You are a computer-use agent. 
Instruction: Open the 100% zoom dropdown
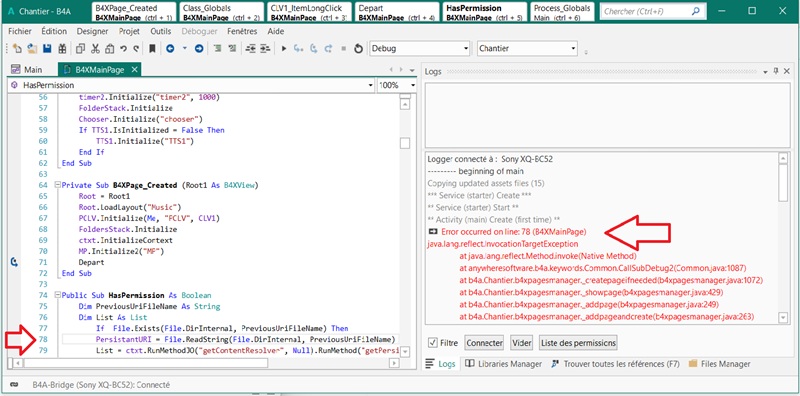(x=397, y=85)
